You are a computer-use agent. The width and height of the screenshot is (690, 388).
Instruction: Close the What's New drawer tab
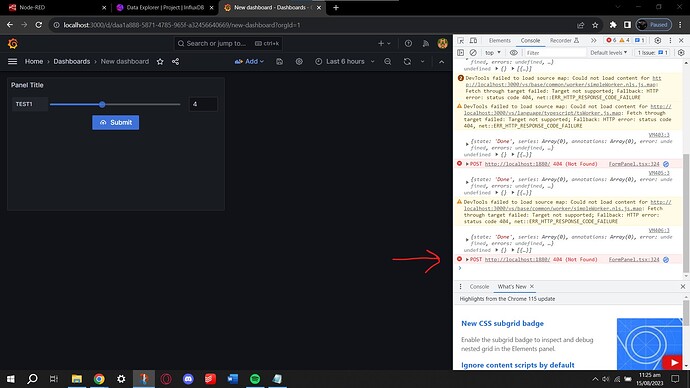click(532, 286)
